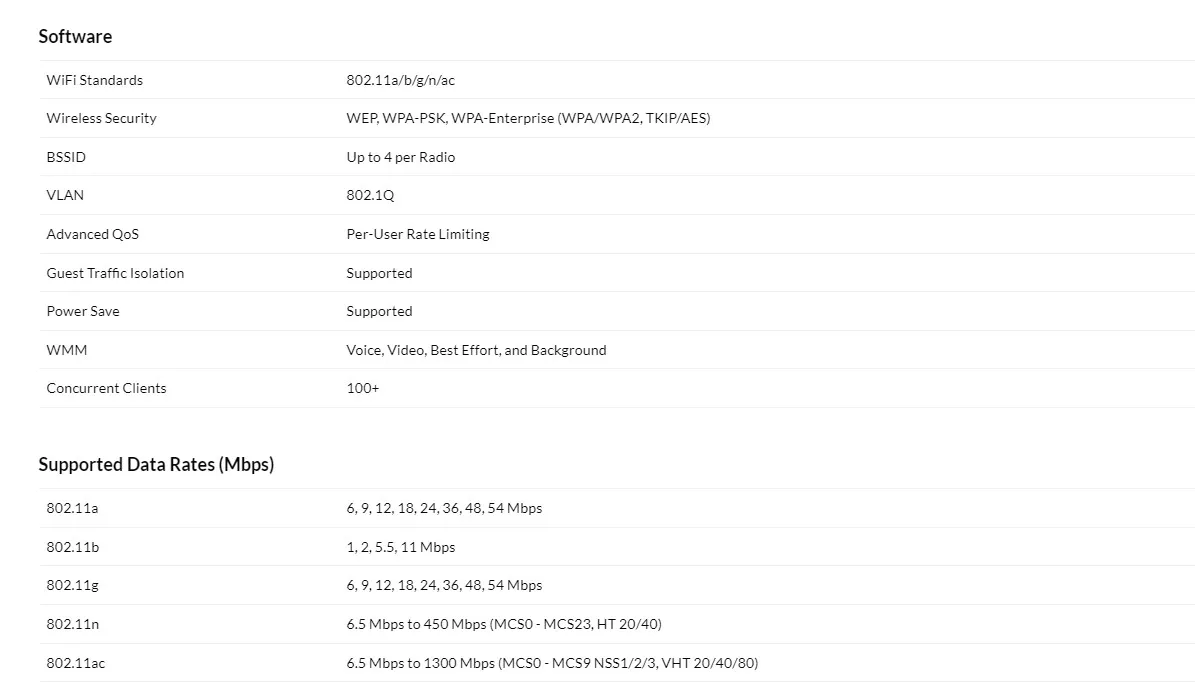The image size is (1195, 695).
Task: Select the WMM row label
Action: coord(66,350)
